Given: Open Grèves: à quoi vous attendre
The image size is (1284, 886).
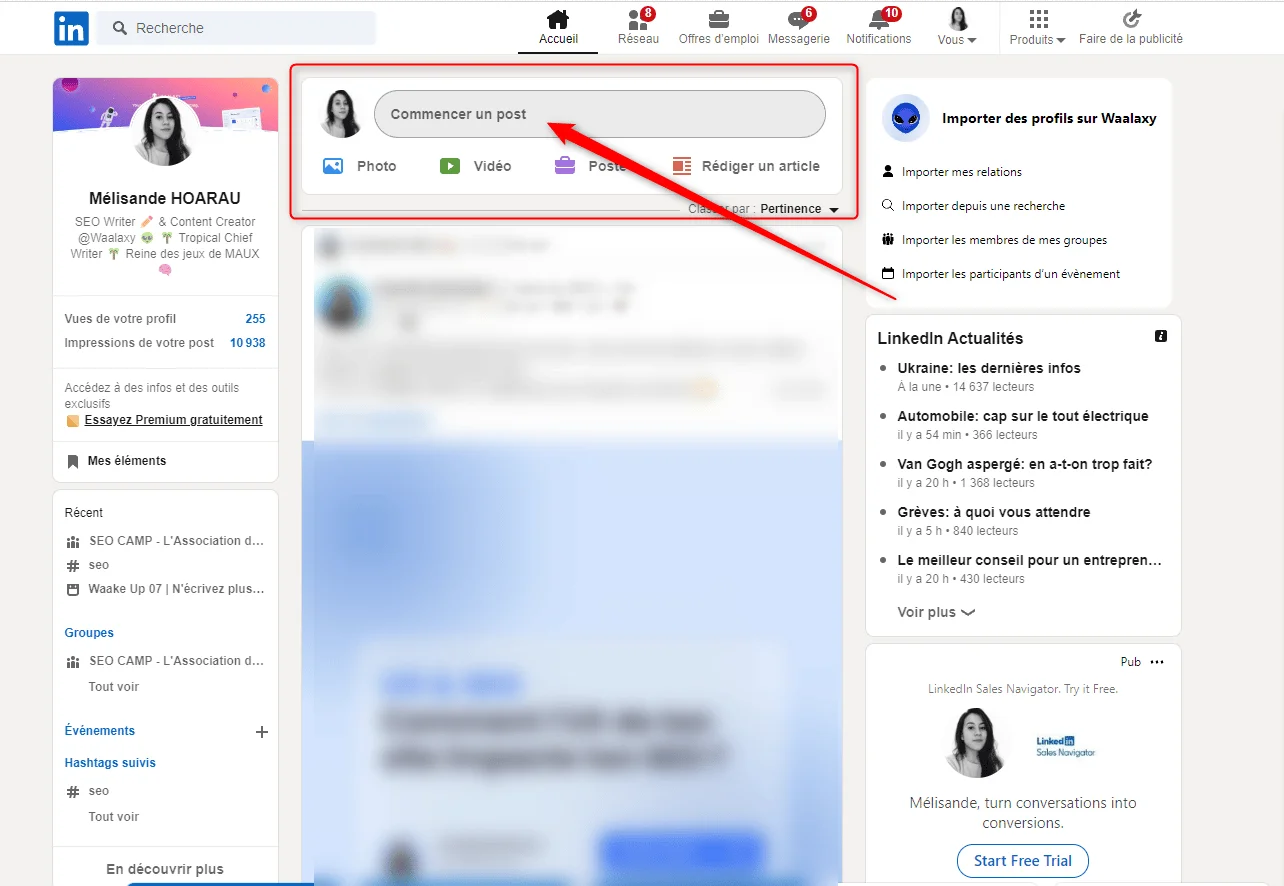Looking at the screenshot, I should coord(994,512).
